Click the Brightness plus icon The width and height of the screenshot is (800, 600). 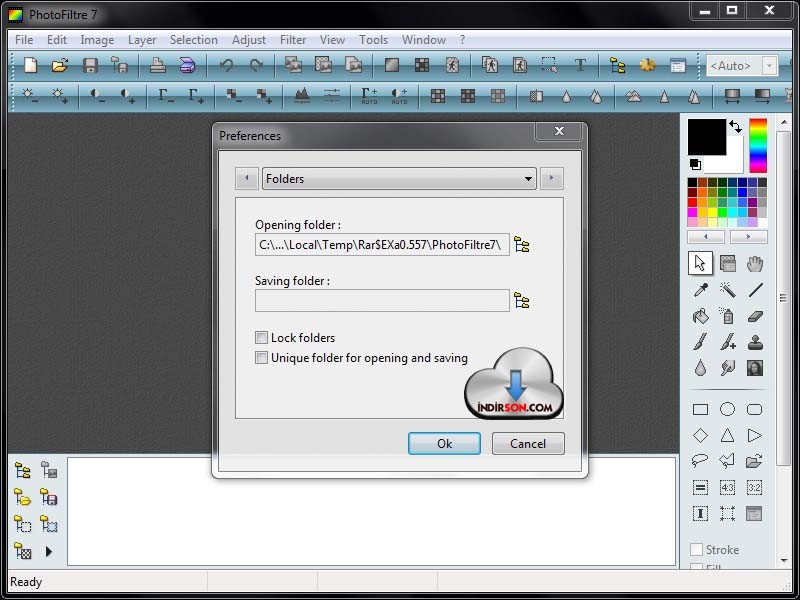pyautogui.click(x=60, y=95)
